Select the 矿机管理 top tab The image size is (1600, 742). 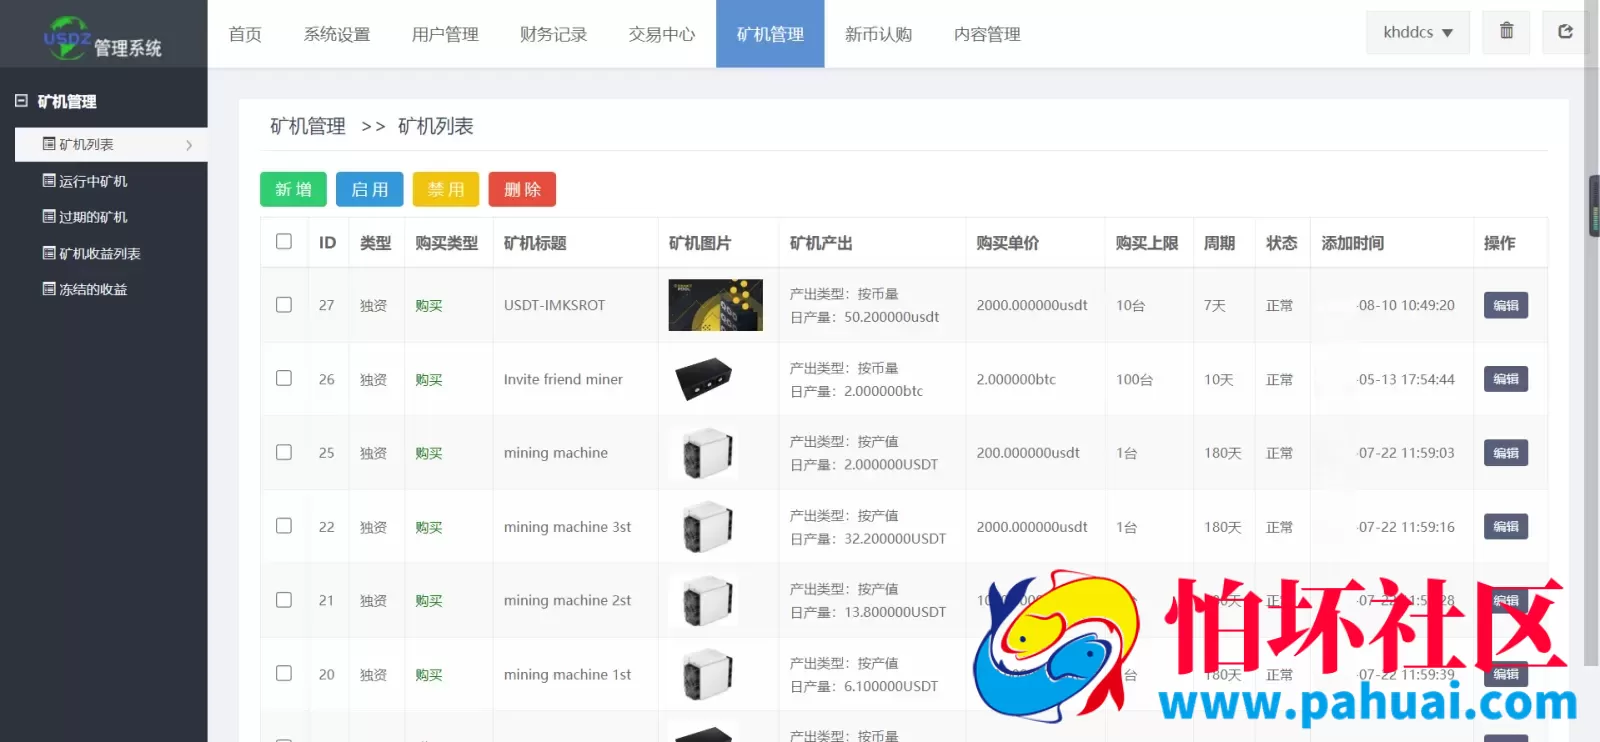point(770,34)
